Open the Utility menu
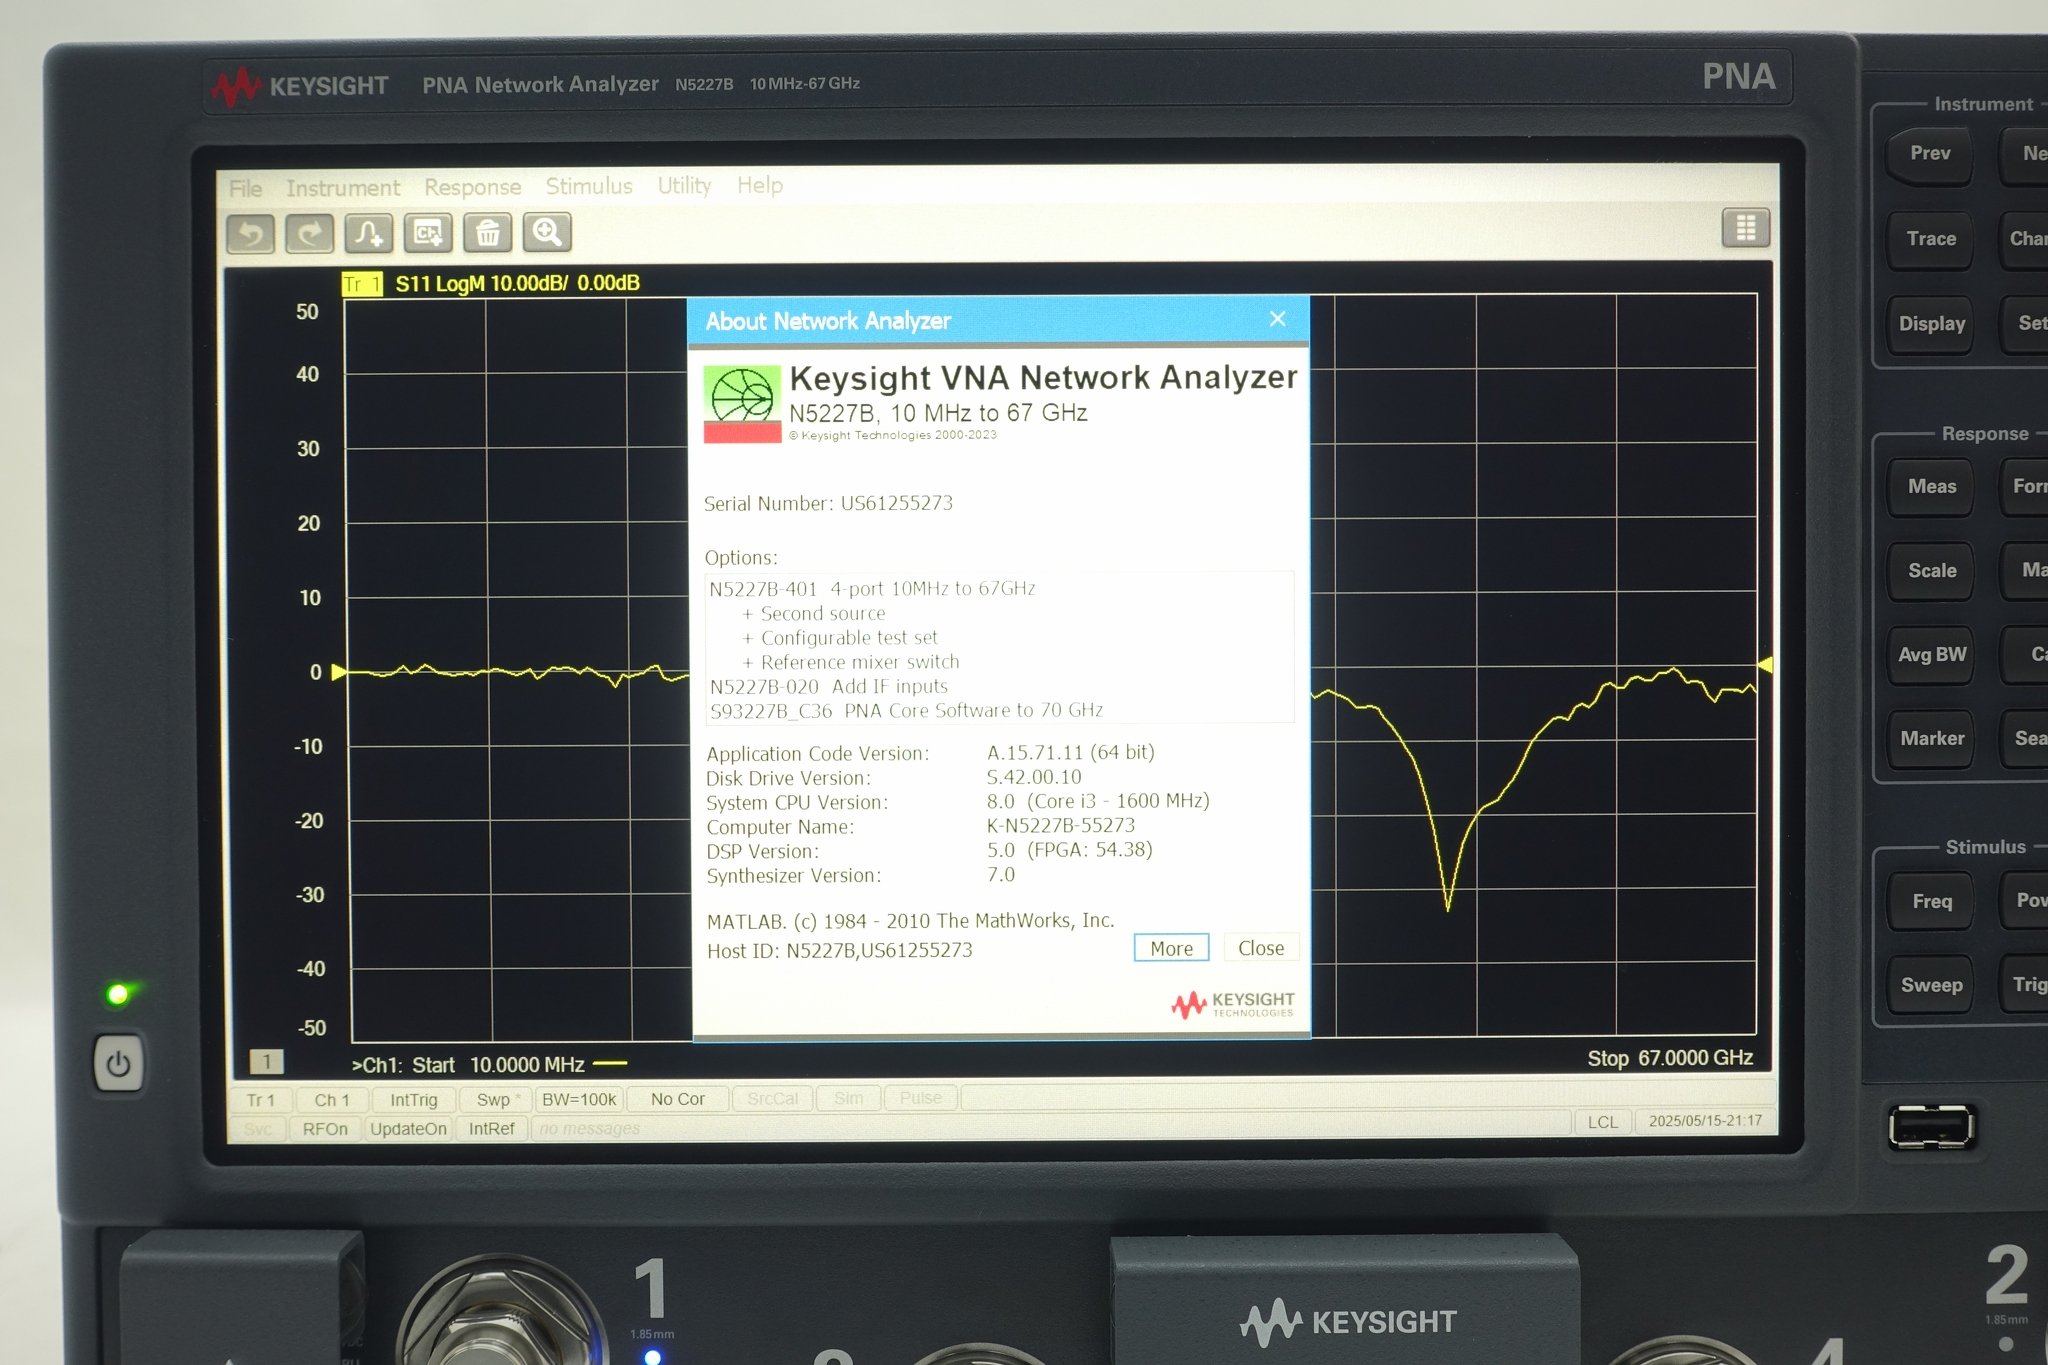Viewport: 2048px width, 1365px height. point(684,185)
